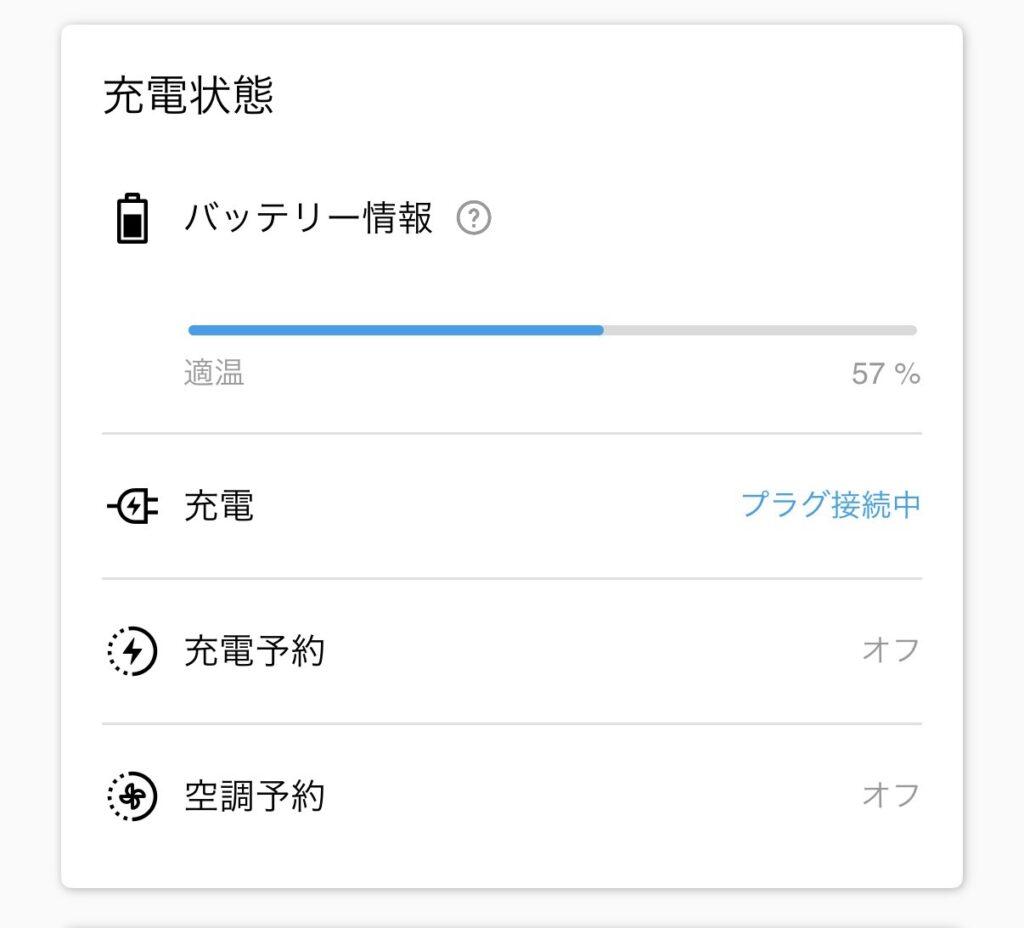Click the 空調予約 fan timer icon
Screen dimensions: 1024x928
pos(132,797)
